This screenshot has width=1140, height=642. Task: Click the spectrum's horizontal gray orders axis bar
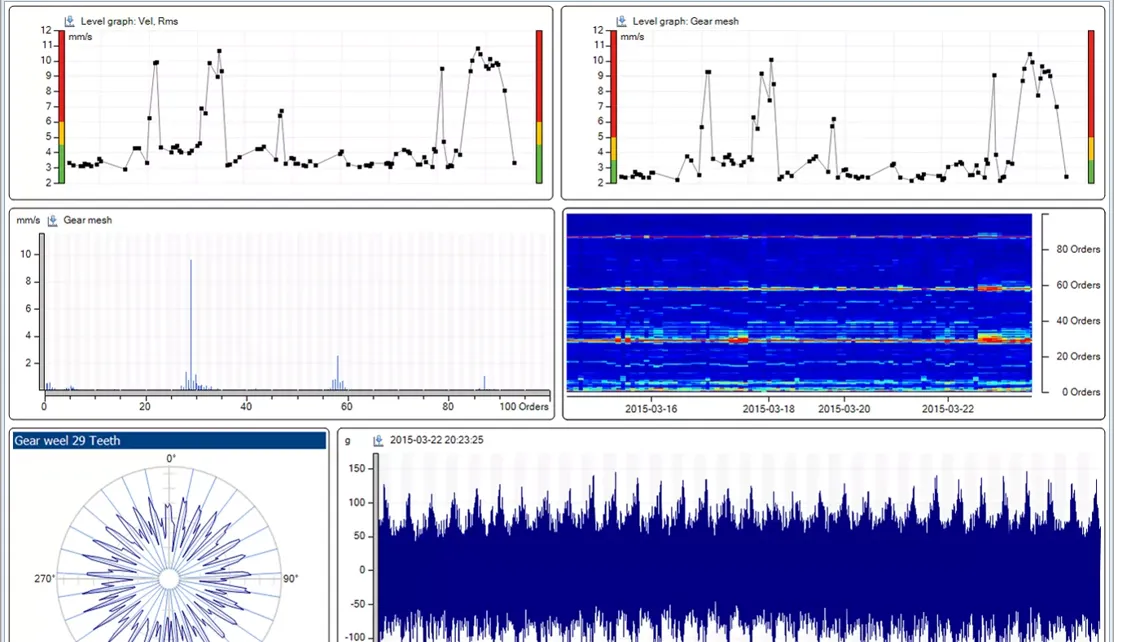coord(296,393)
